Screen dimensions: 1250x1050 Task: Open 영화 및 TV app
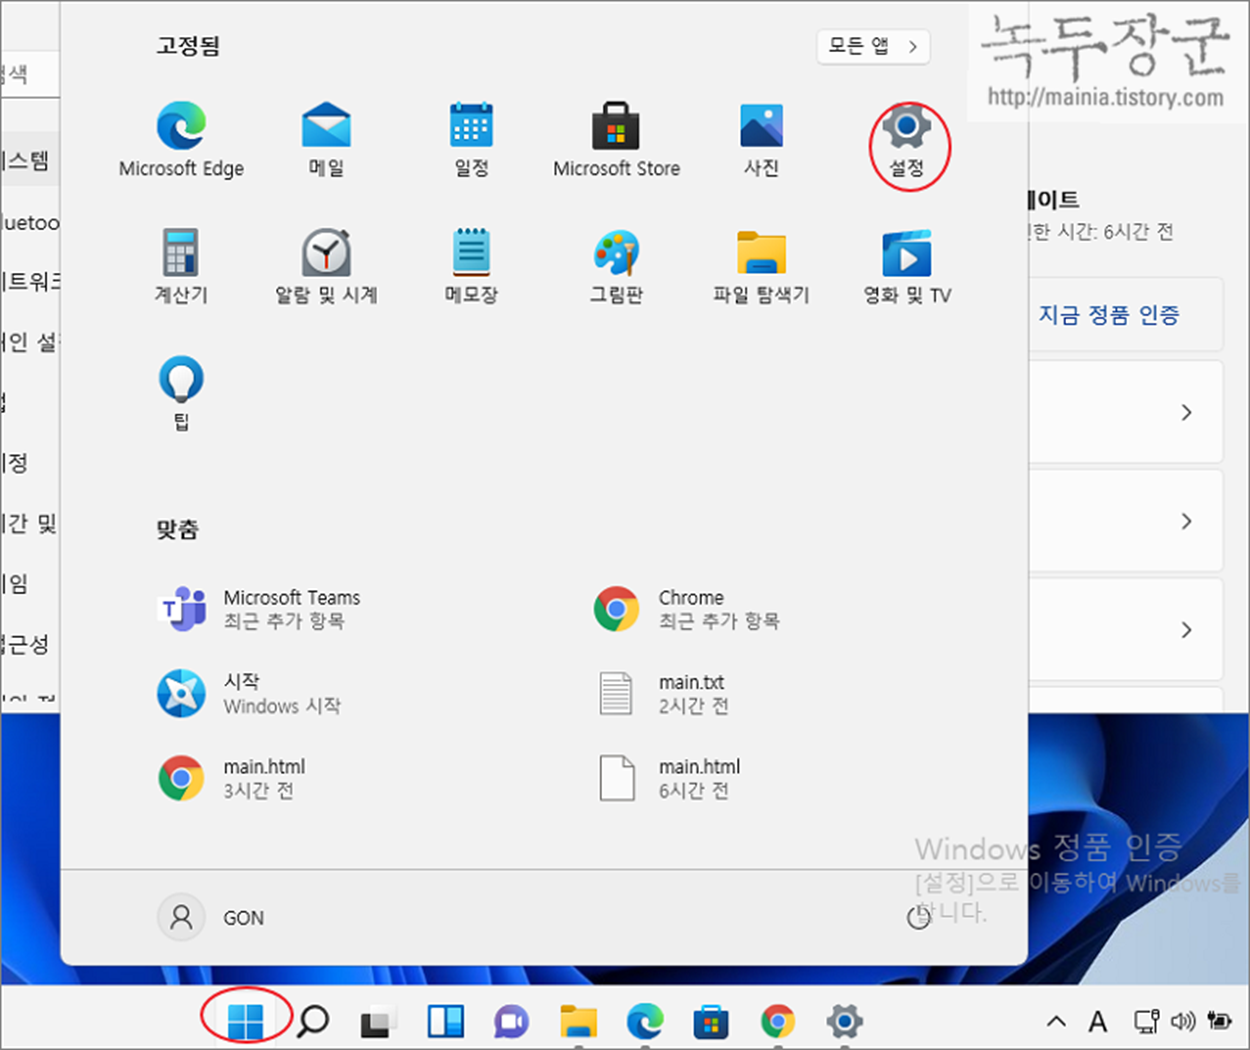tap(907, 267)
